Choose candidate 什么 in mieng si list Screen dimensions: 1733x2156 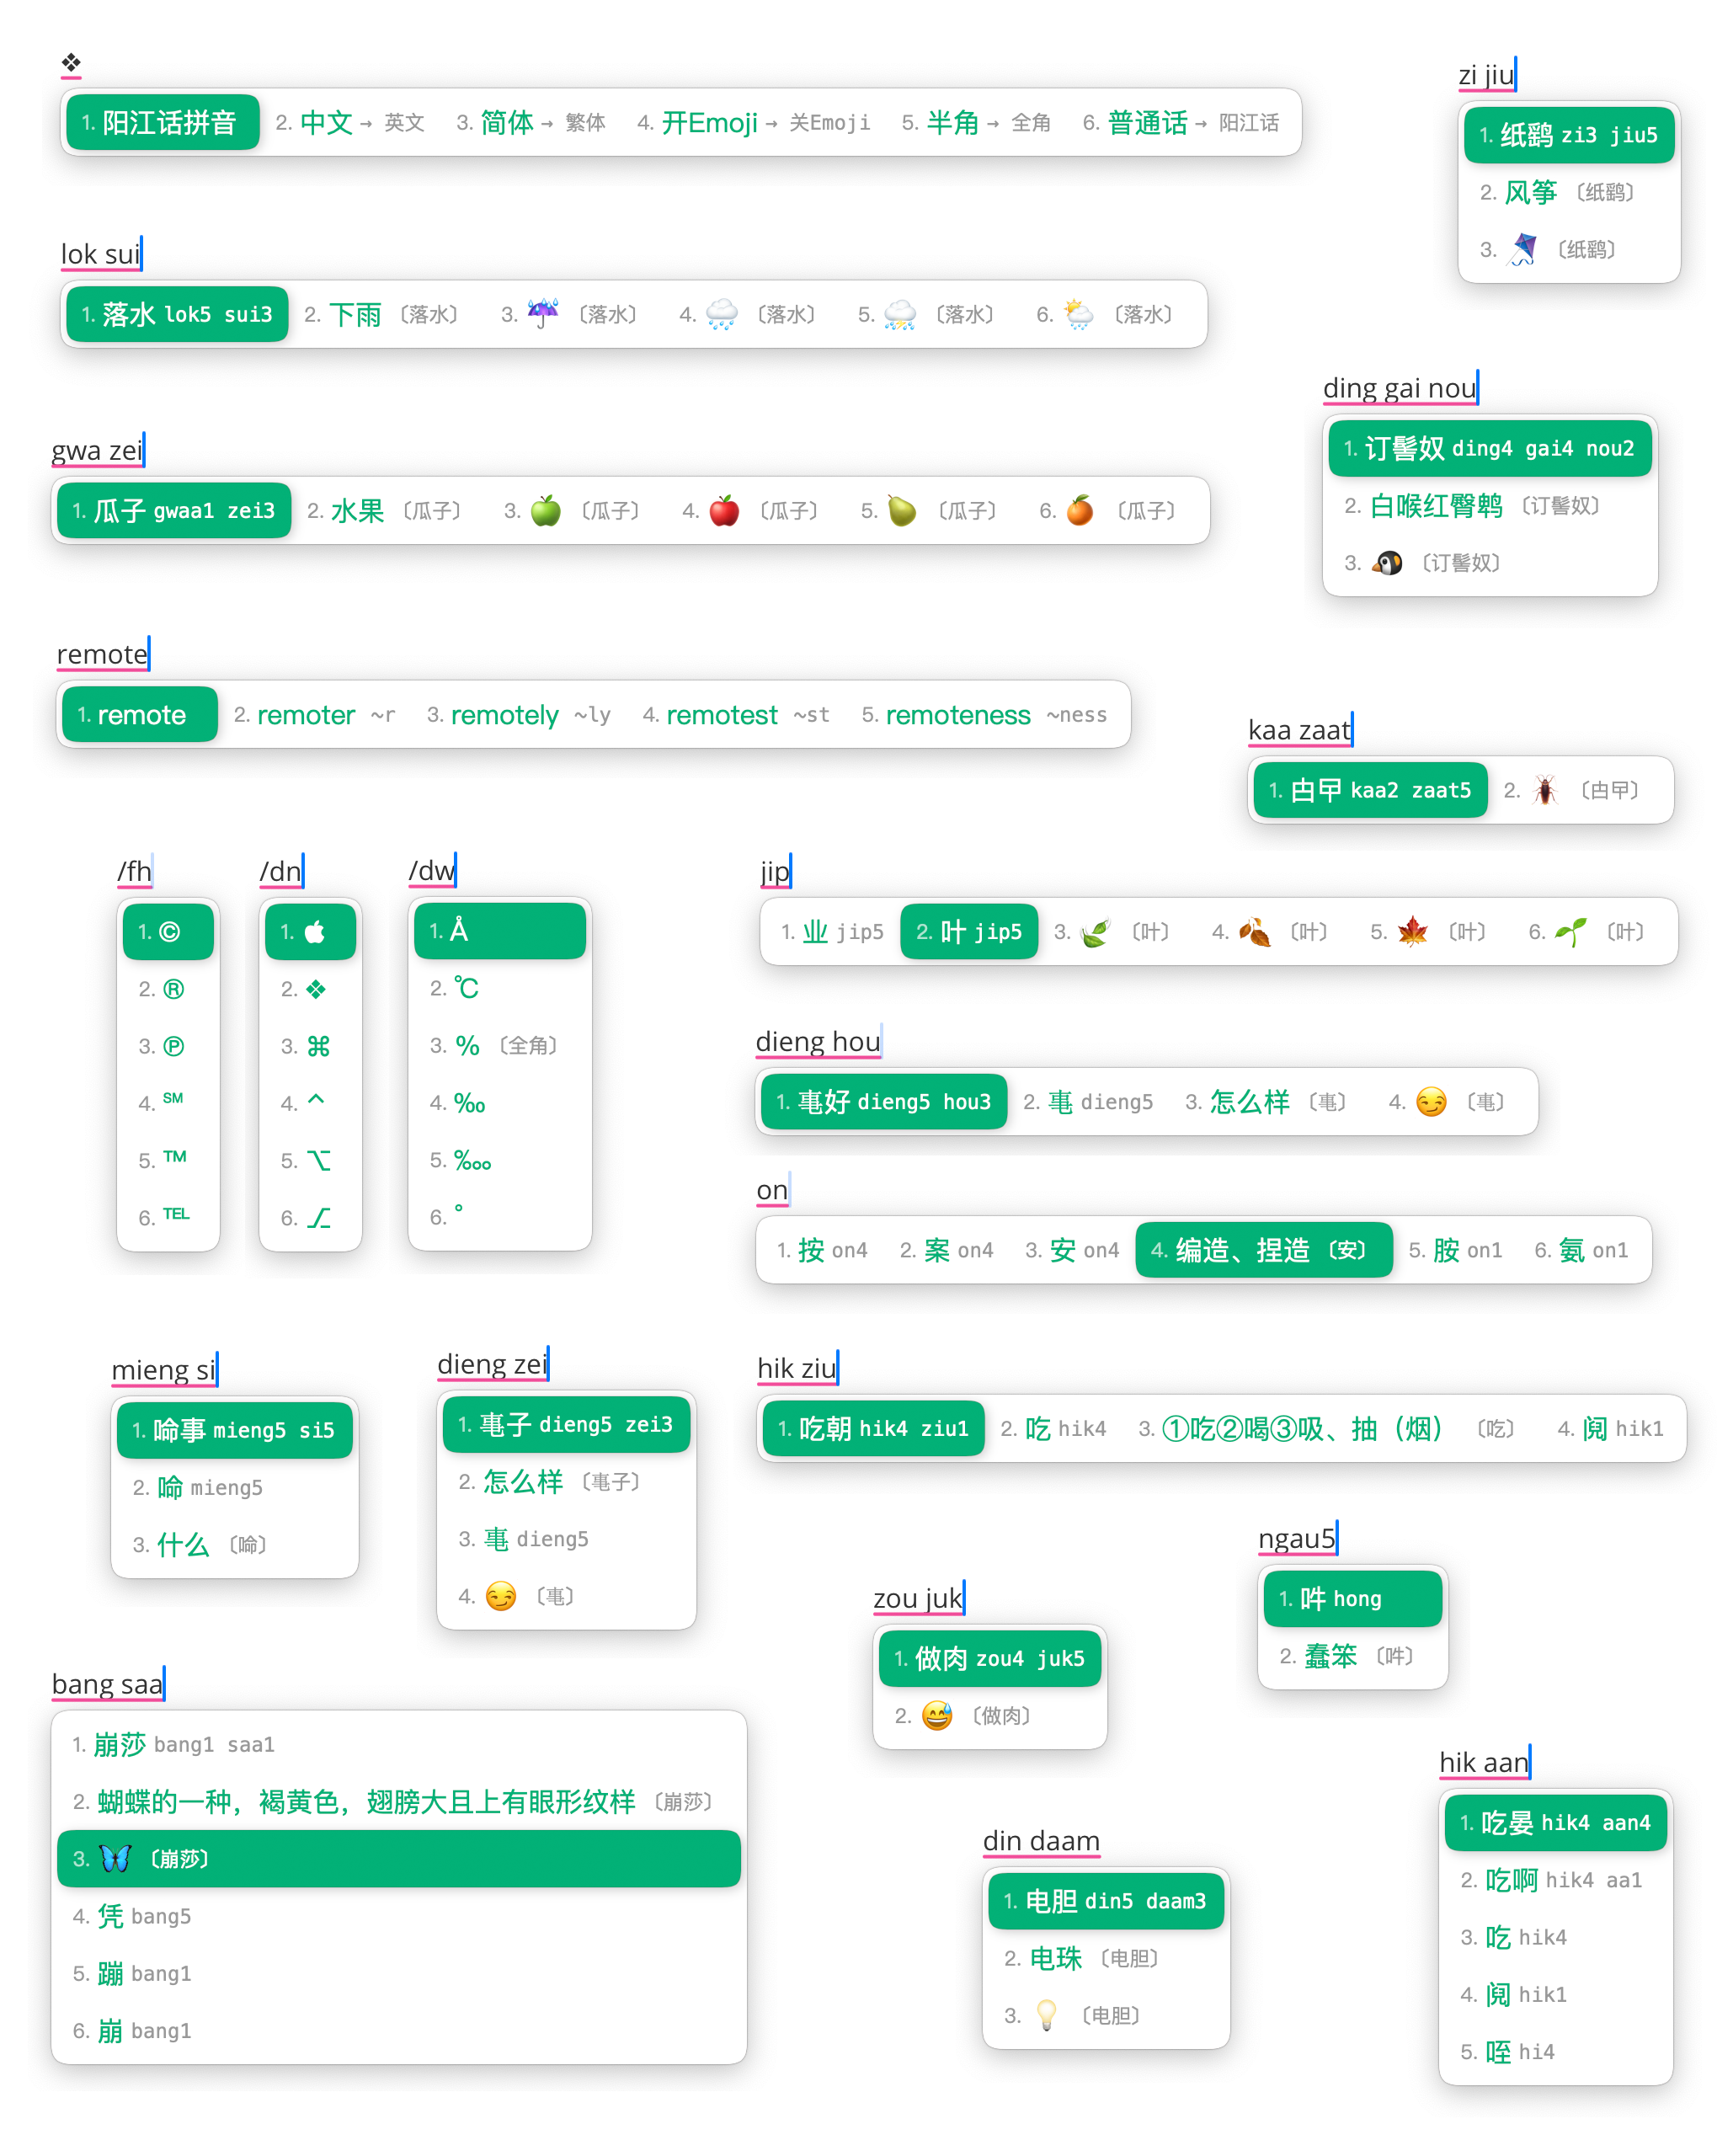pyautogui.click(x=200, y=1544)
